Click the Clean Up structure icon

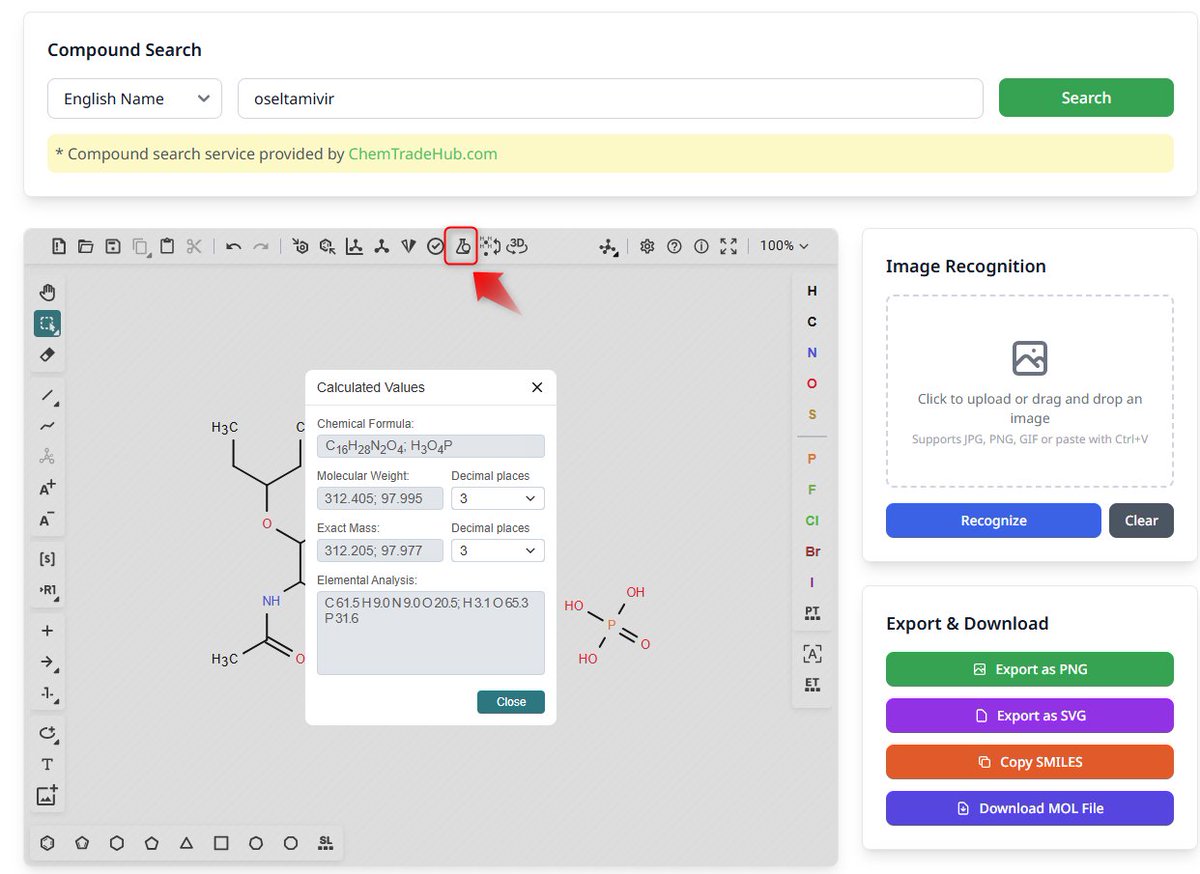(381, 246)
